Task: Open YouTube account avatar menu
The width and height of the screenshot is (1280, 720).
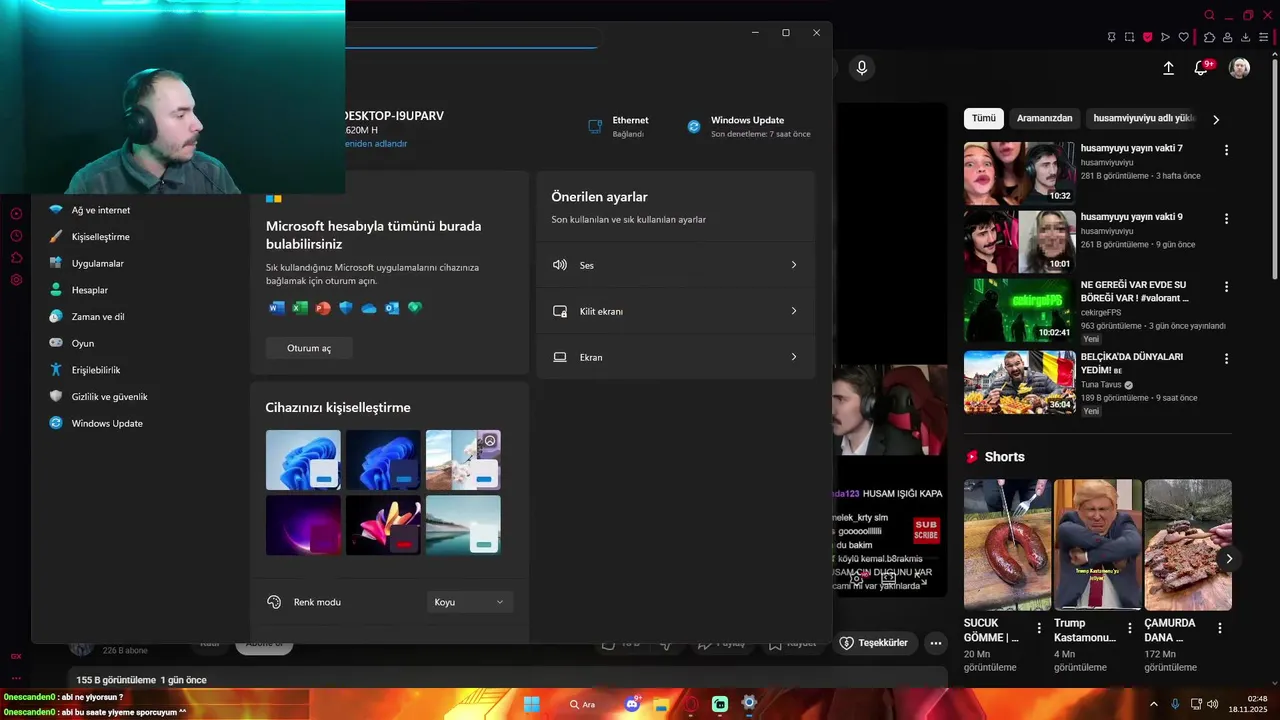Action: 1239,68
